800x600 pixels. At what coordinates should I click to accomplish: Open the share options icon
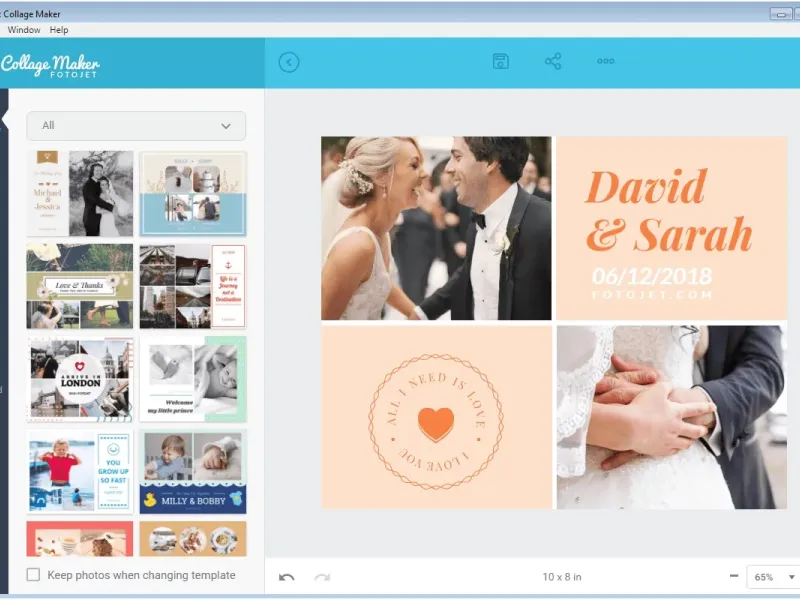[x=553, y=61]
